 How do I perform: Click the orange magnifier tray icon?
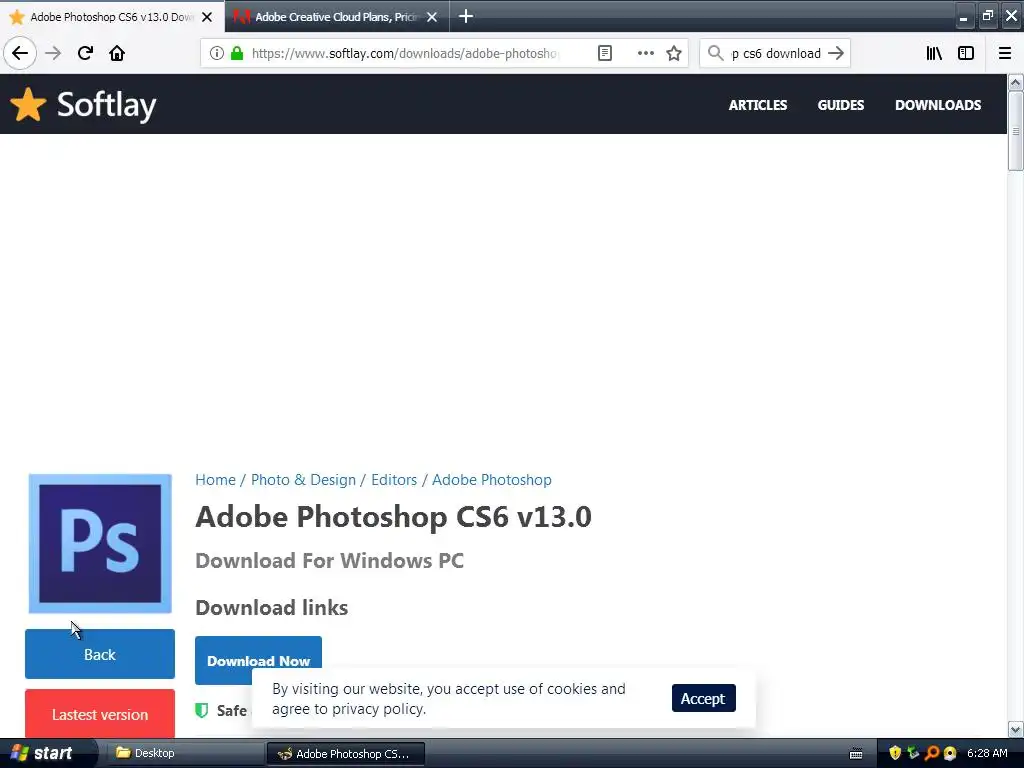click(932, 753)
